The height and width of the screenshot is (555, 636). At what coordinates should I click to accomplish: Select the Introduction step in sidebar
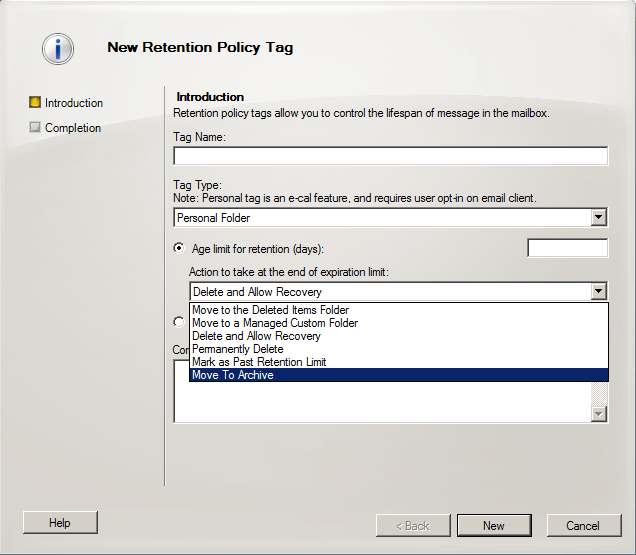click(x=73, y=103)
